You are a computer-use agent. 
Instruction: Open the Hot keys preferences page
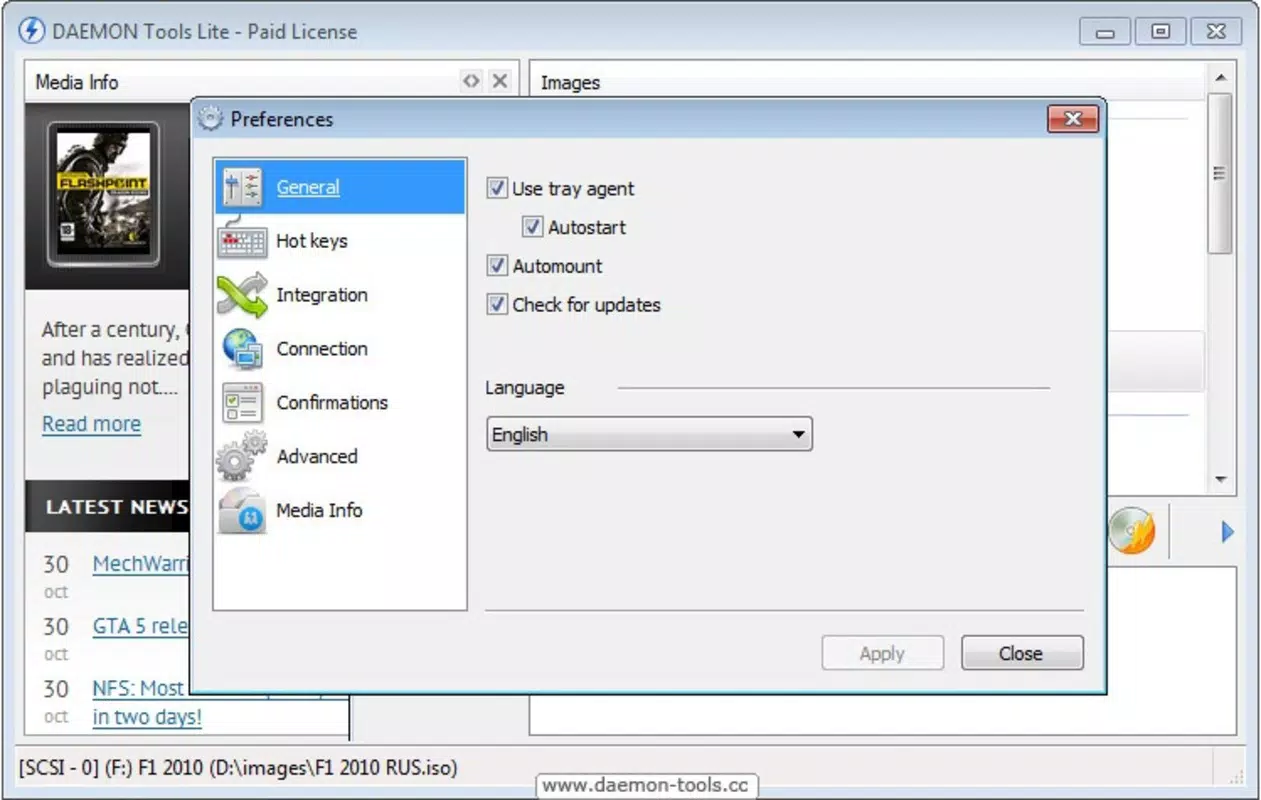[x=340, y=241]
